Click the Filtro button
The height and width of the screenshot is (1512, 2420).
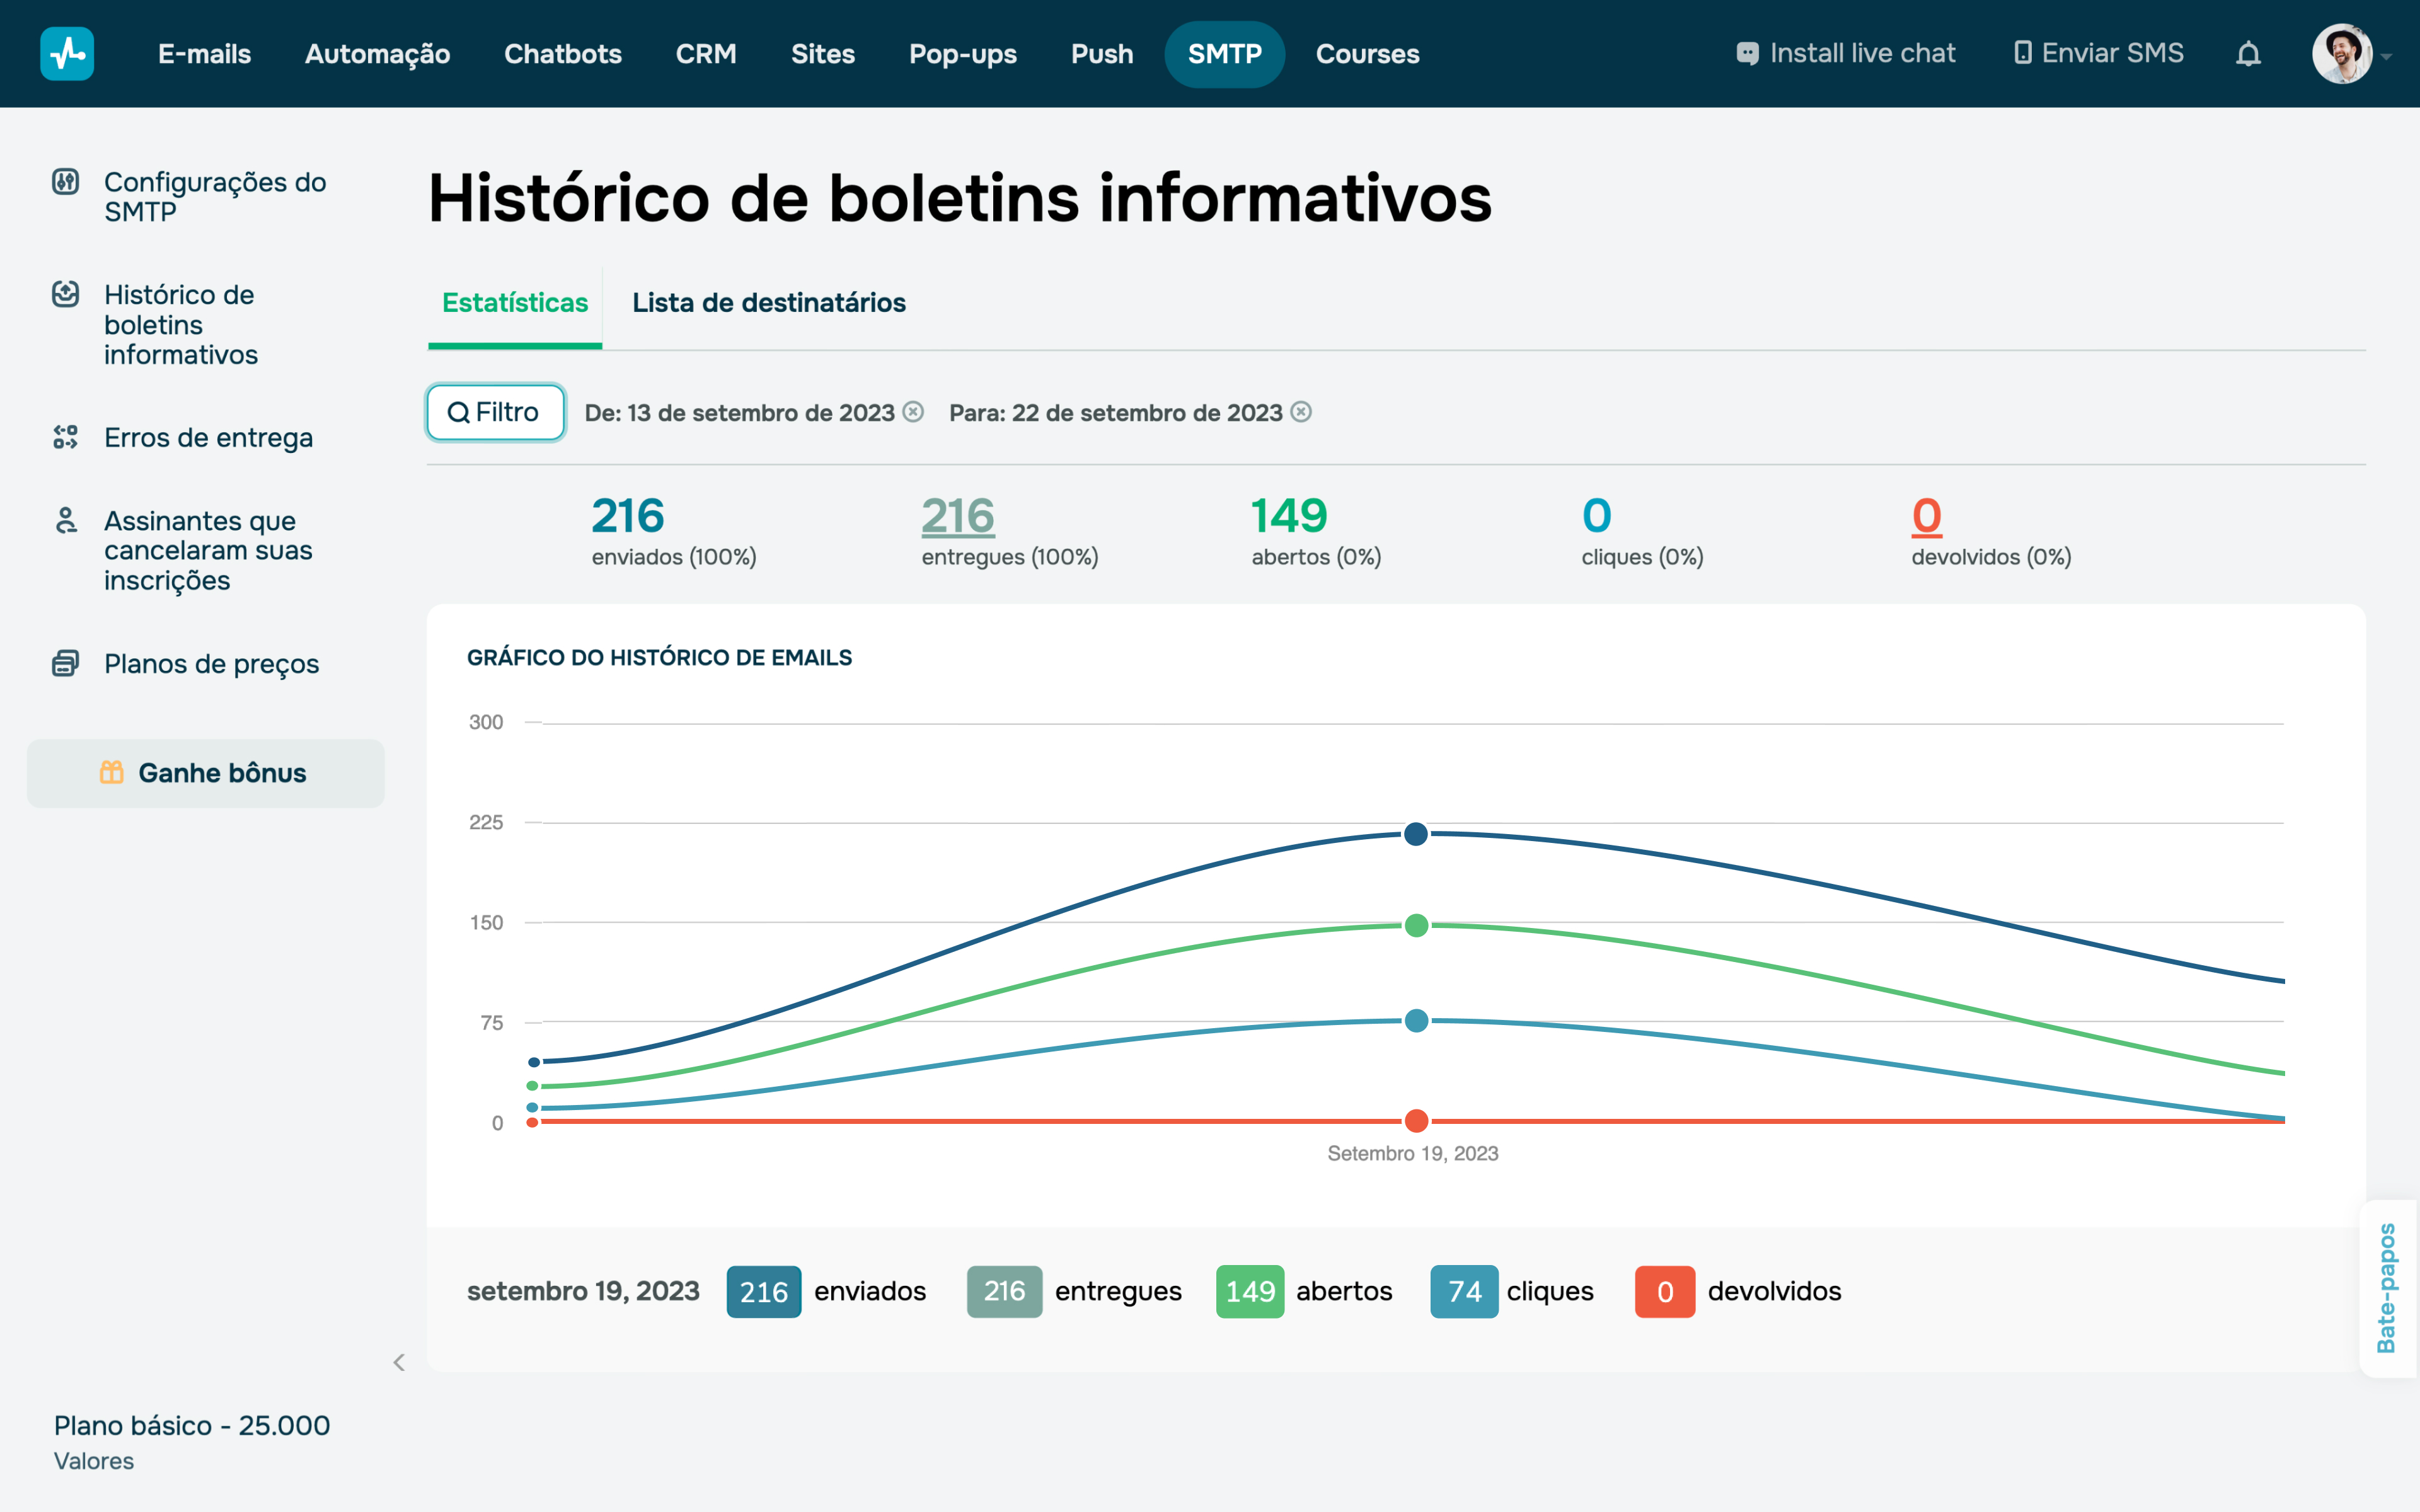tap(495, 412)
